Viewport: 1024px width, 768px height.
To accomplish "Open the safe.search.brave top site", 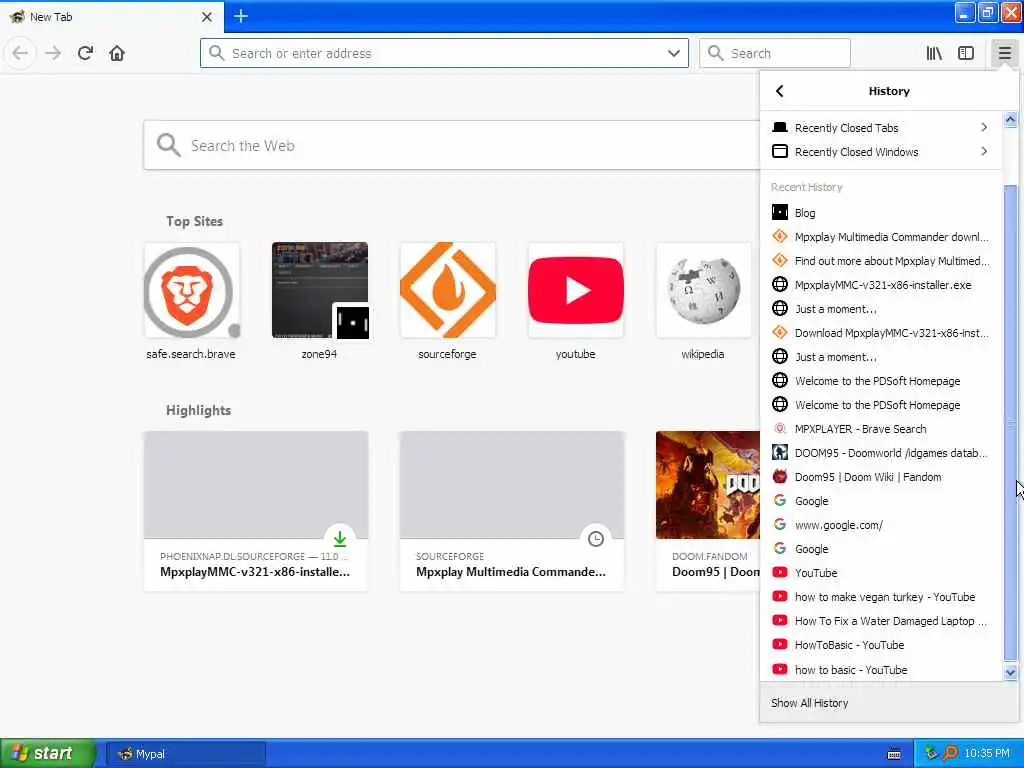I will (191, 301).
